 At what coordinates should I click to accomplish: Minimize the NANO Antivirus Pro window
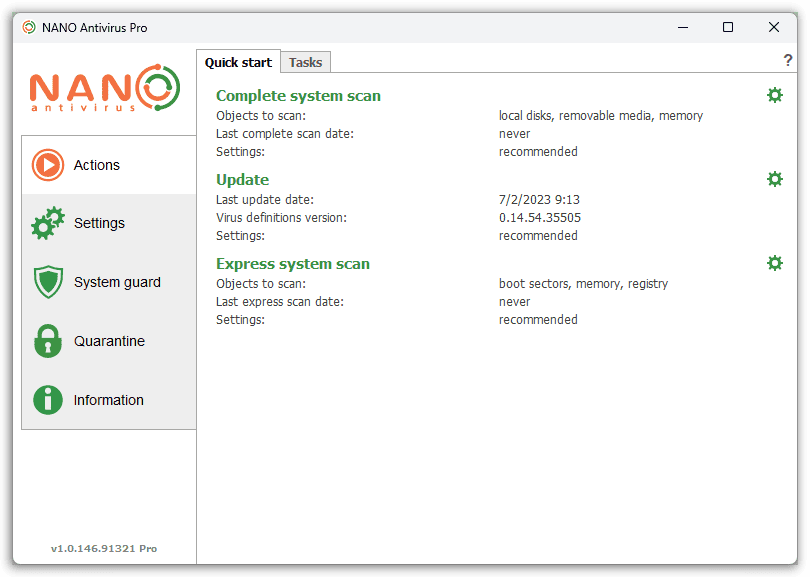(x=683, y=27)
